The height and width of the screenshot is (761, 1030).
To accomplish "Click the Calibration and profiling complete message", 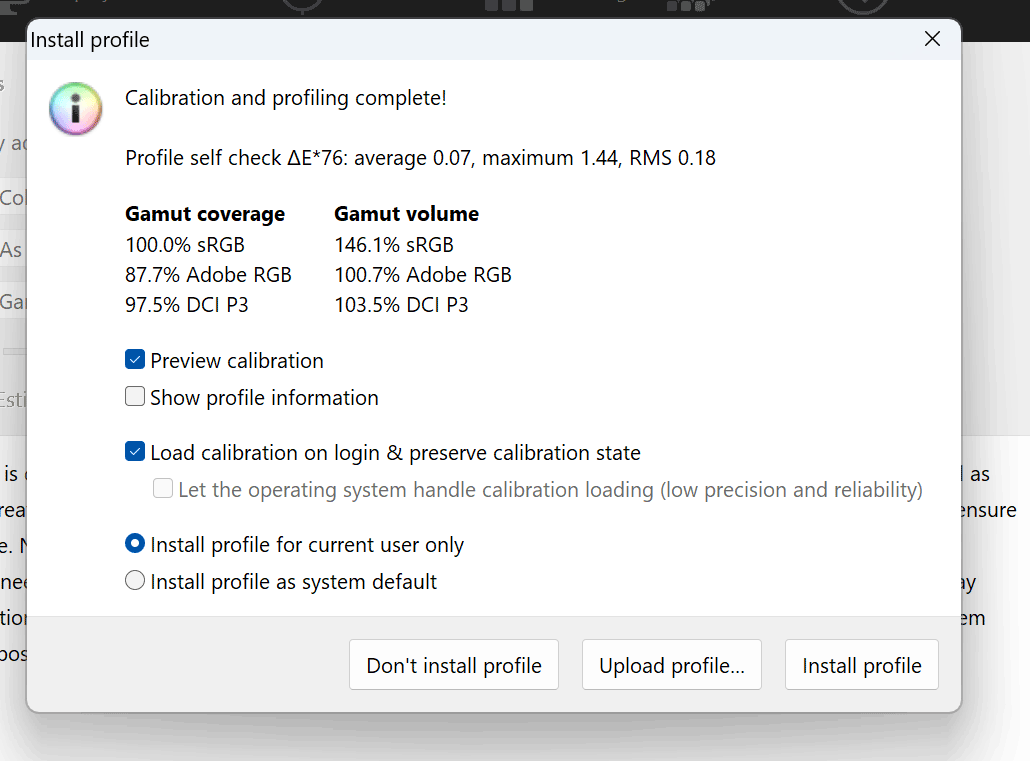I will click(x=285, y=98).
